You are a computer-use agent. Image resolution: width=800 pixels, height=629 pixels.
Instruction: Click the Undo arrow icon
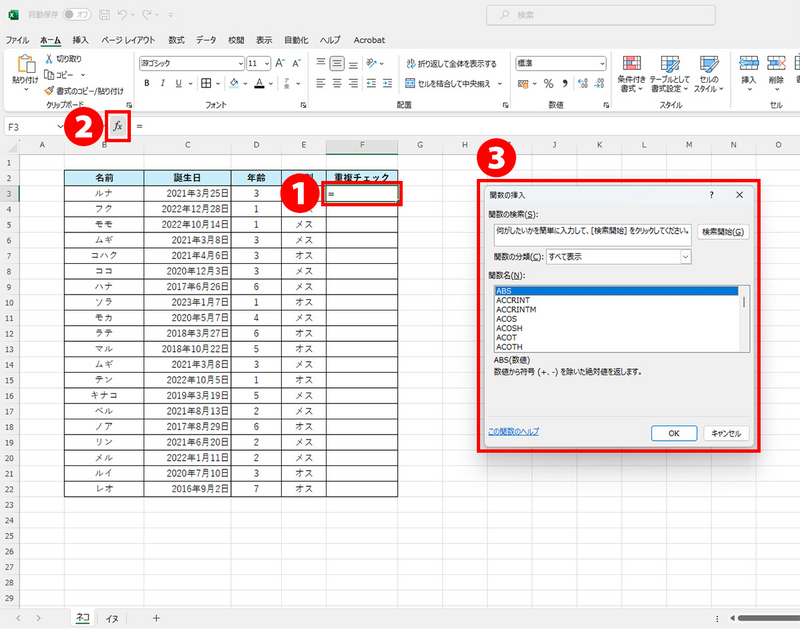122,15
